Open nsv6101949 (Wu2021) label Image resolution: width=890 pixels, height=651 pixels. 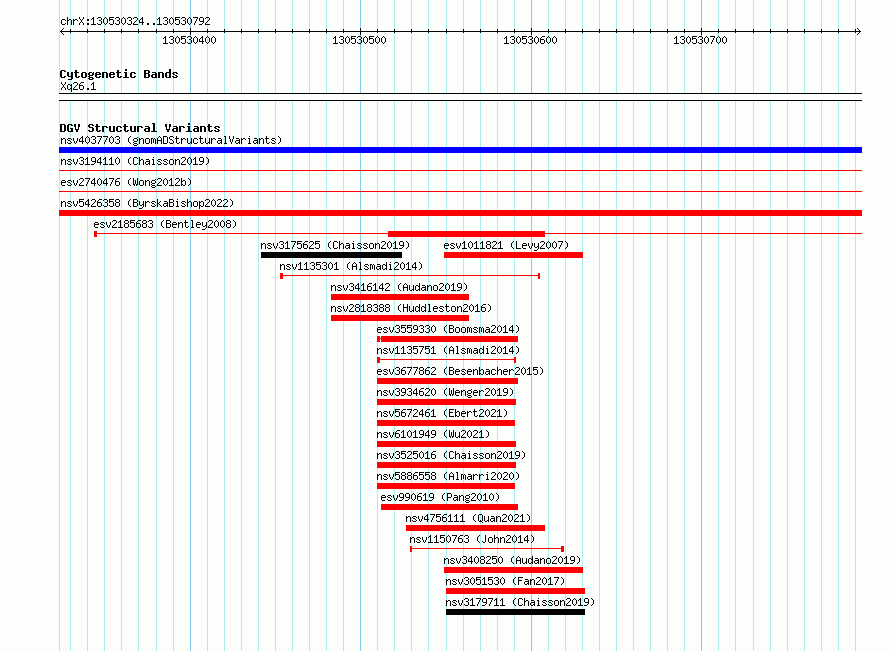click(x=433, y=434)
